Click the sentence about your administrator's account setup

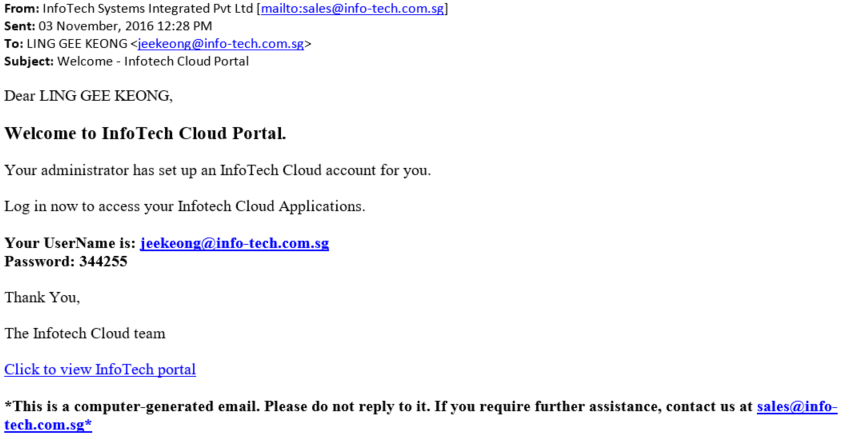coord(217,170)
